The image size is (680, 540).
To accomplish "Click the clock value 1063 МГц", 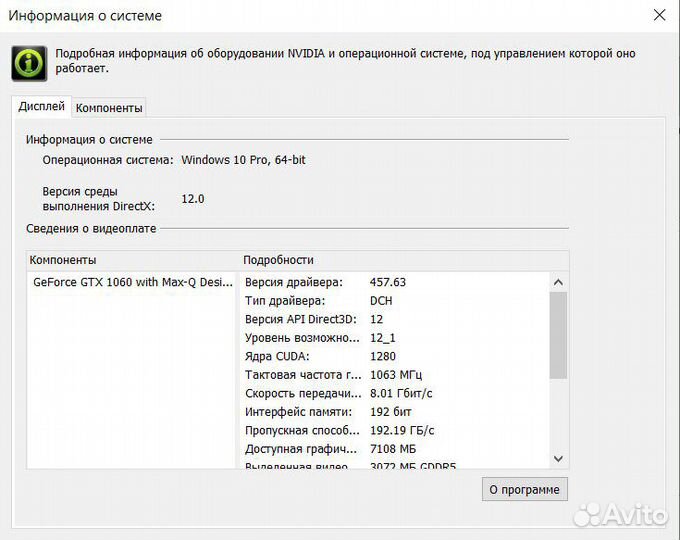I will click(x=396, y=375).
